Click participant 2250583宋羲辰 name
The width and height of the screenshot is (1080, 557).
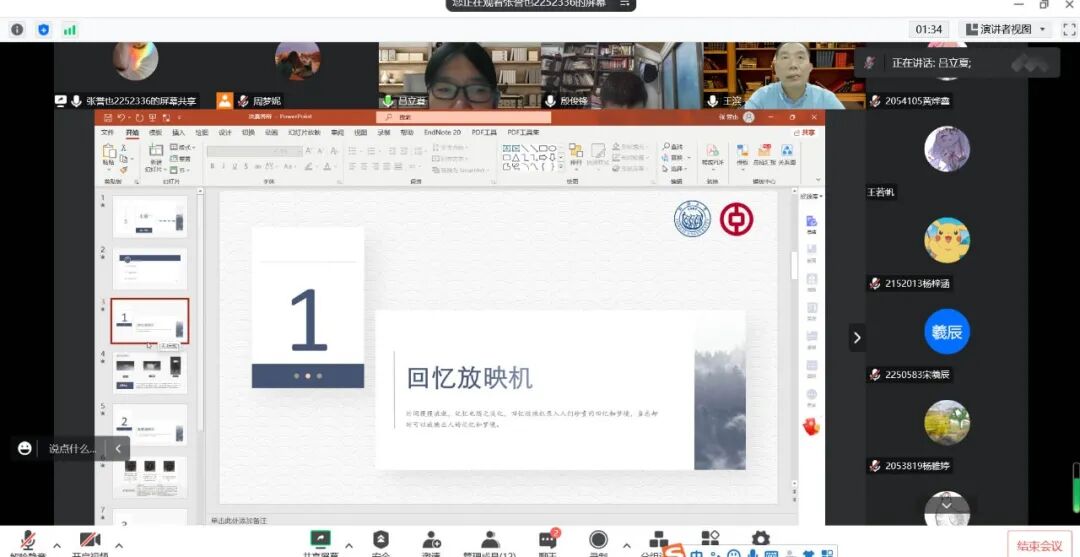917,375
